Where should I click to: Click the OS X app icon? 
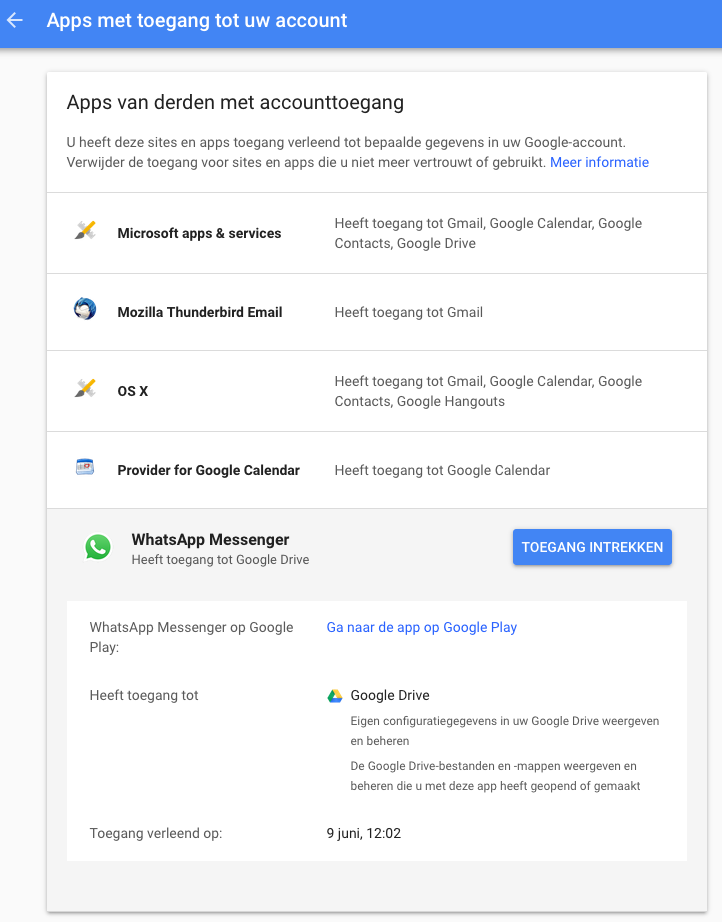tap(85, 389)
